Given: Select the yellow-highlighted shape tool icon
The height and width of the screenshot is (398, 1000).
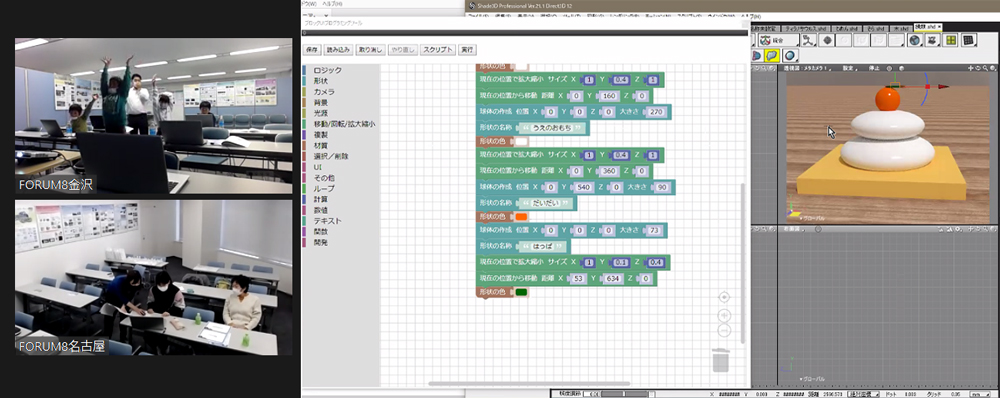Looking at the screenshot, I should (772, 55).
